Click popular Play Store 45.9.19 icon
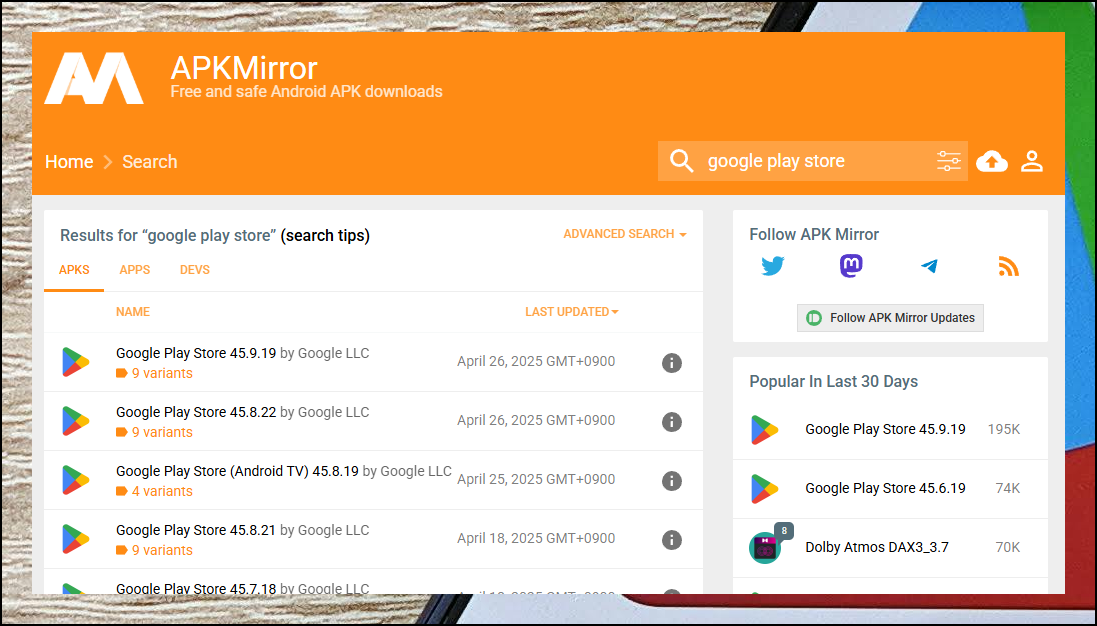 coord(765,430)
